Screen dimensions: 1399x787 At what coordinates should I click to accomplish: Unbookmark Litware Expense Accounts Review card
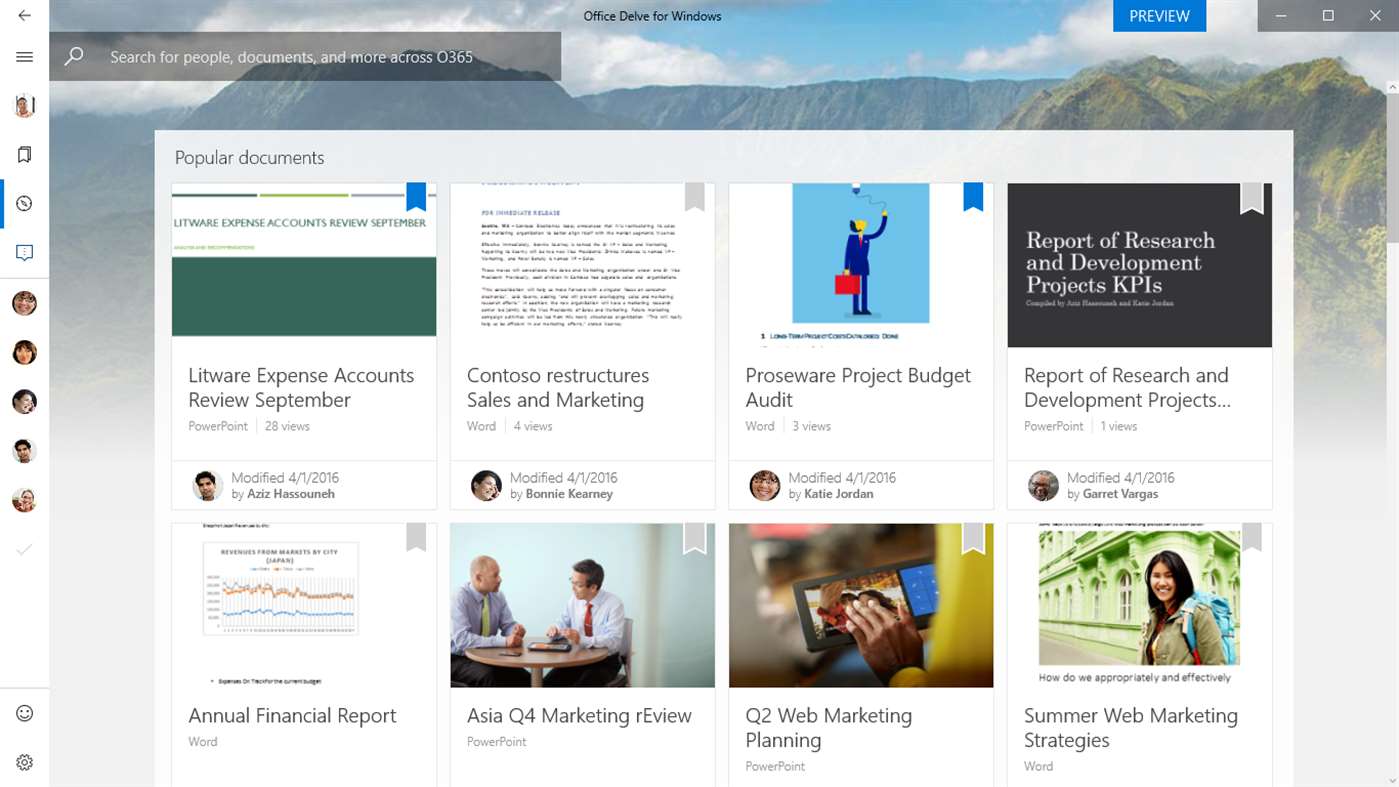coord(416,197)
